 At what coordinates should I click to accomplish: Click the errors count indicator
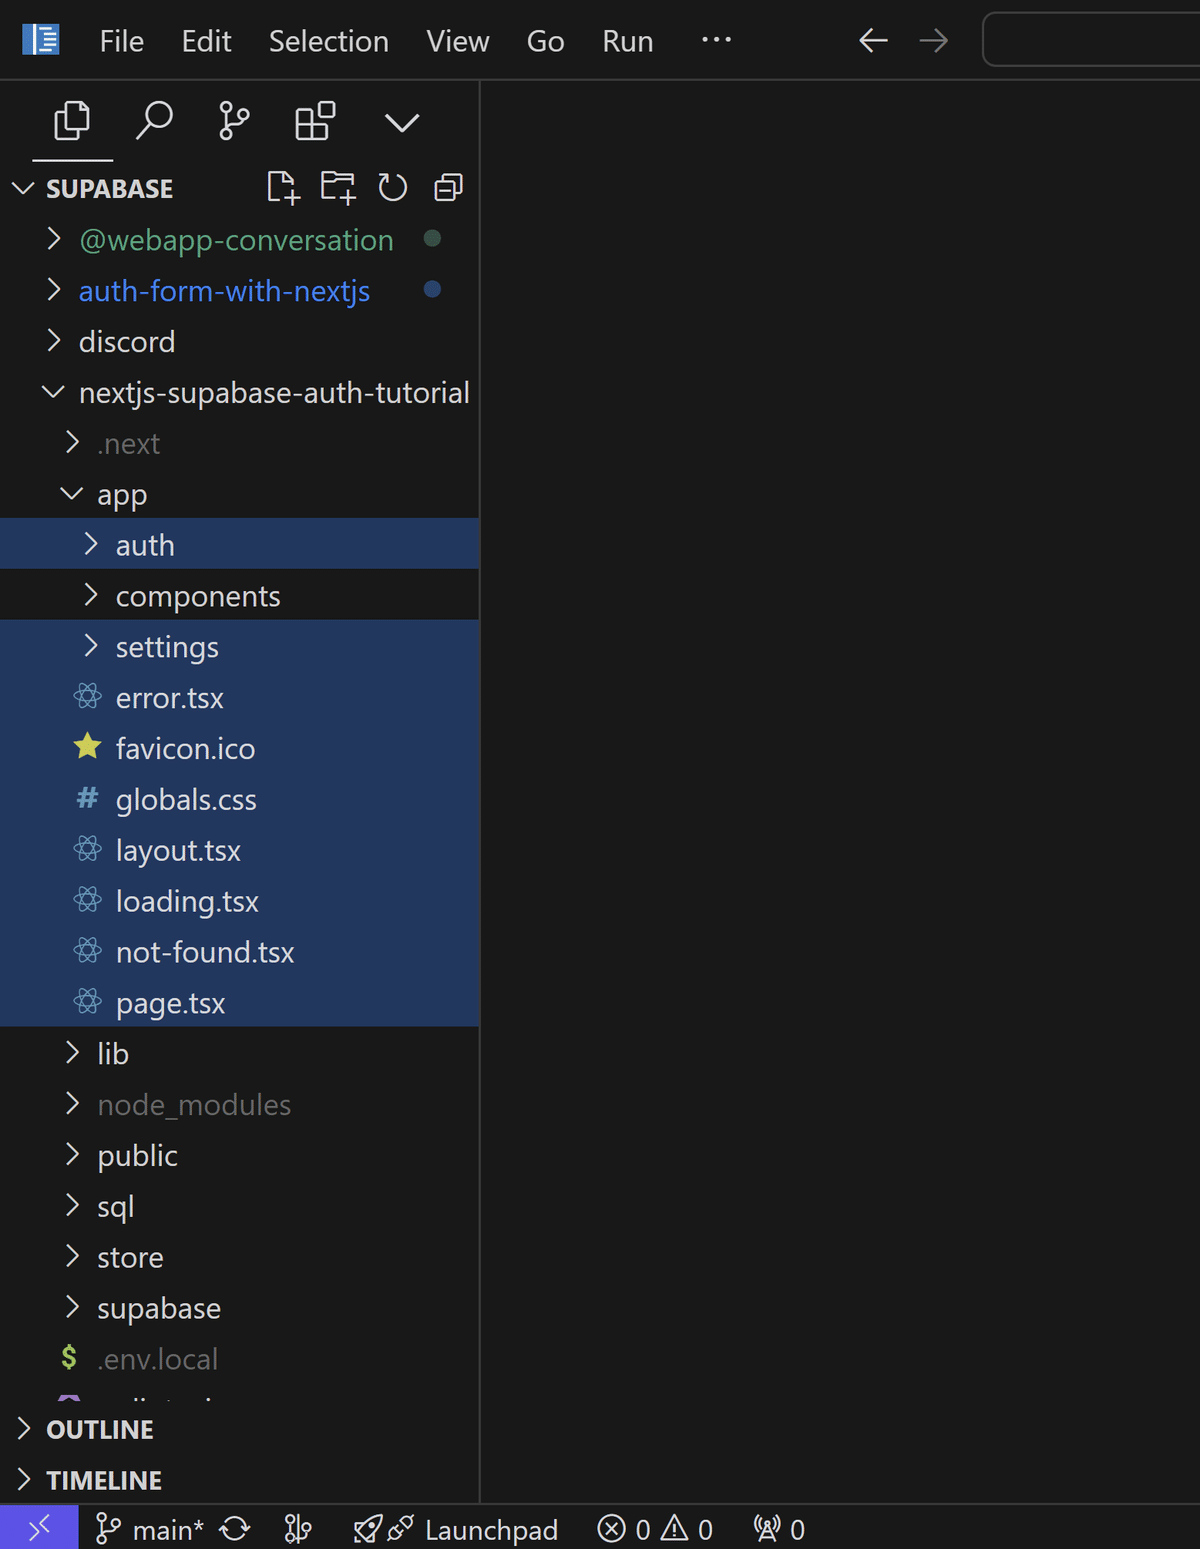pyautogui.click(x=624, y=1529)
